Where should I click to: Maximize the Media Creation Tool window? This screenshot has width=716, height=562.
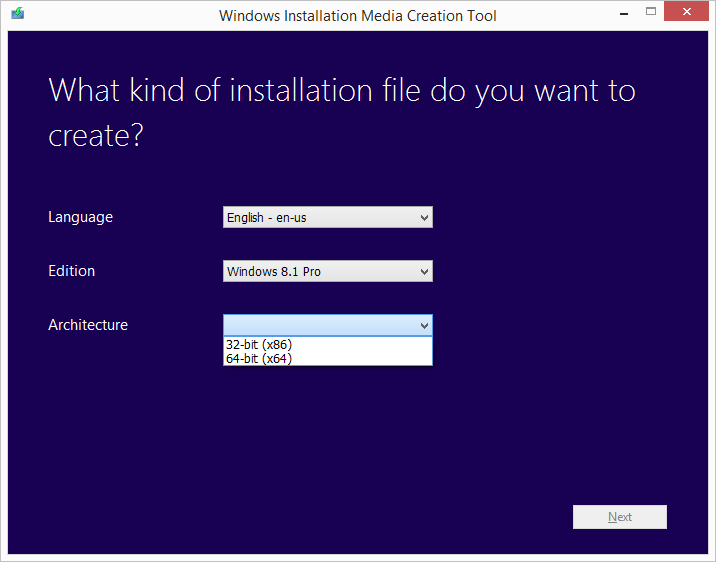651,12
